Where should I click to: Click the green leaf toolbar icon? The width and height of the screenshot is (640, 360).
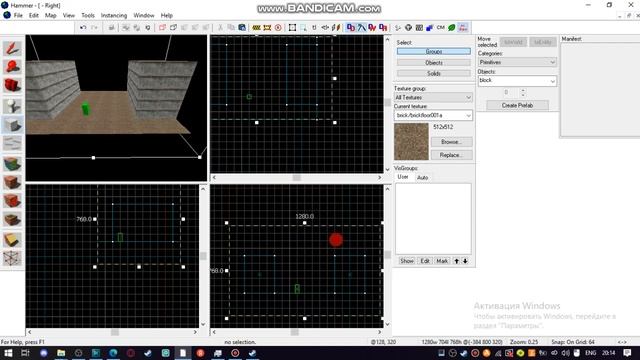pos(452,27)
